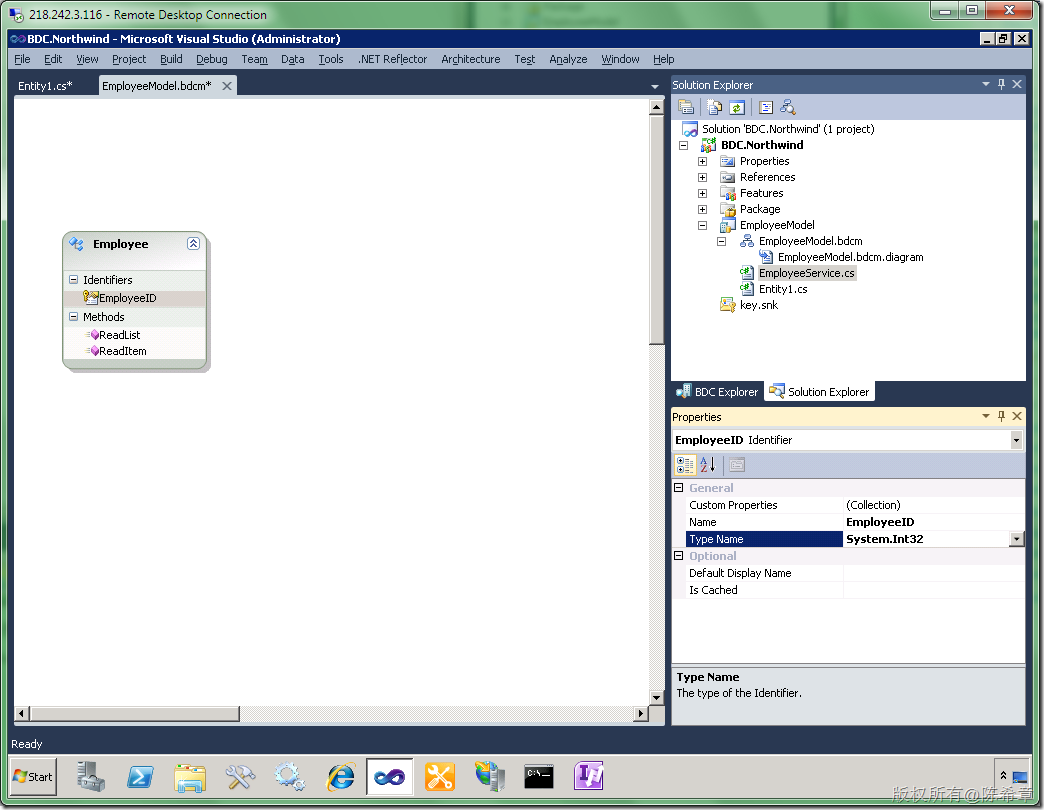Open the .NET Reflector menu
This screenshot has height=810, width=1044.
[392, 59]
